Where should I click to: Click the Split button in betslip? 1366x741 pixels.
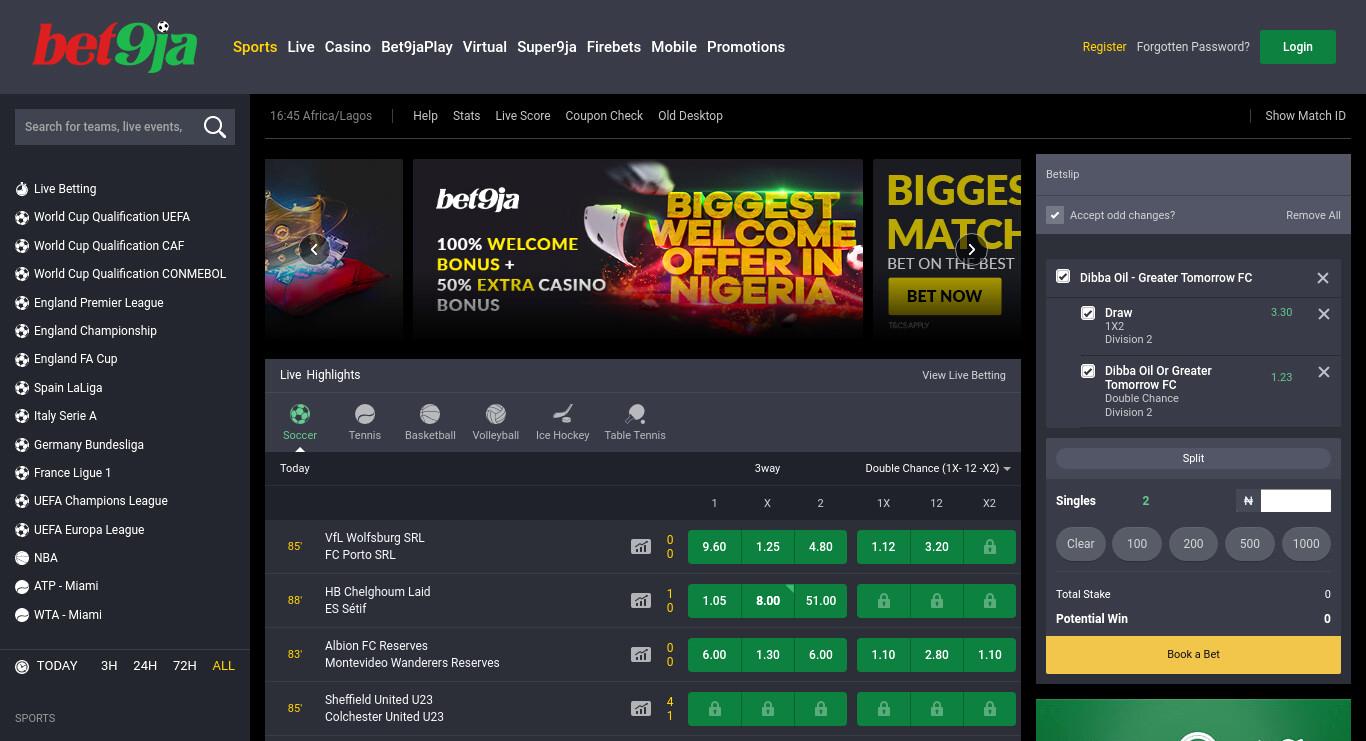point(1193,458)
